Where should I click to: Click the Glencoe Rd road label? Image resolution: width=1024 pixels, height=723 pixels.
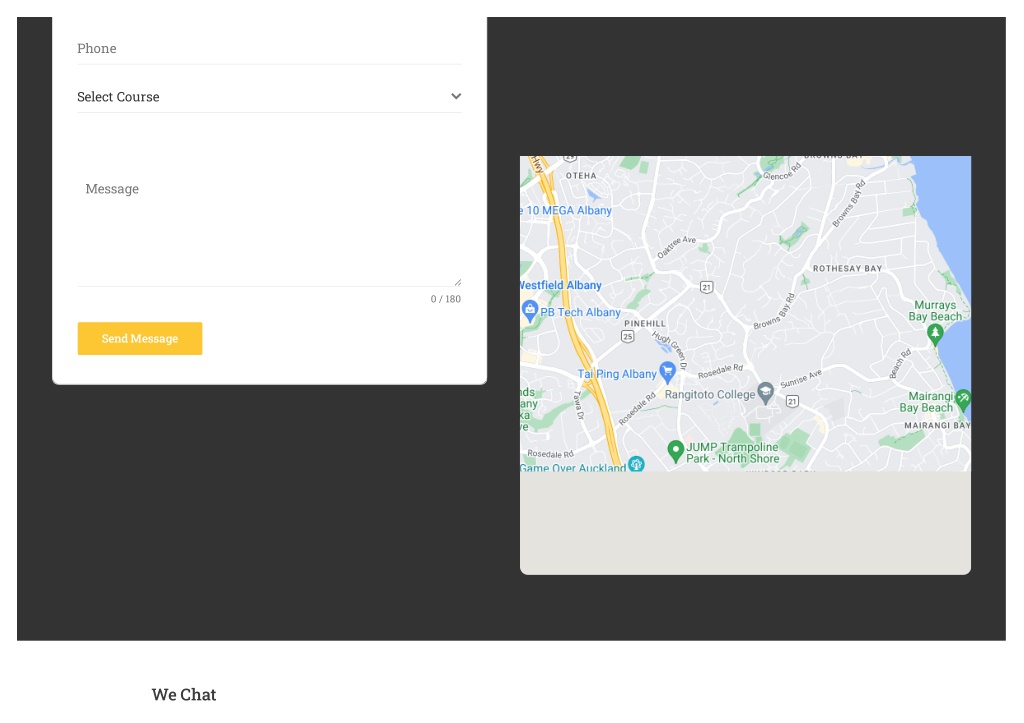(x=782, y=172)
